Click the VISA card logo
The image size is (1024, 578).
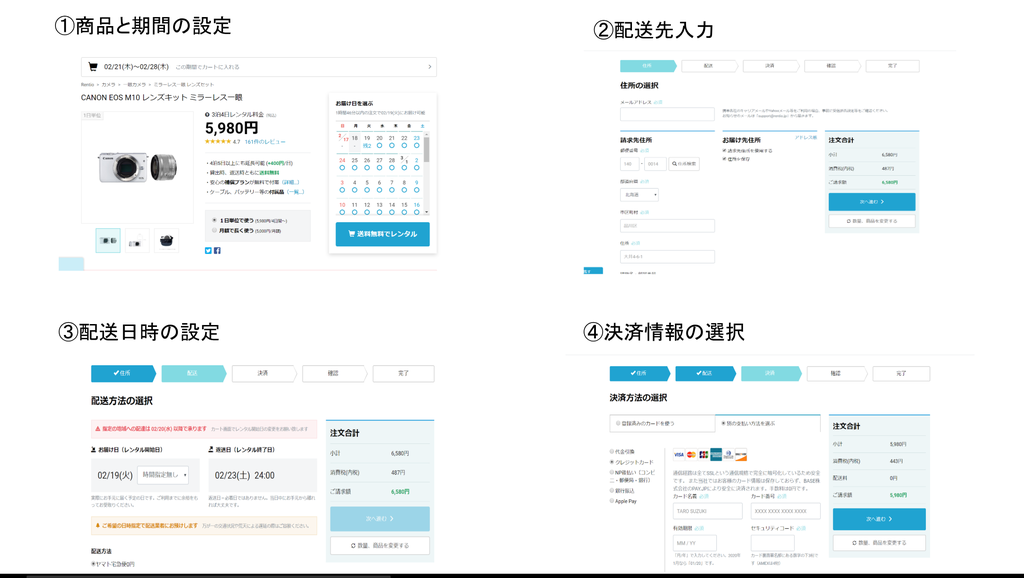point(679,455)
